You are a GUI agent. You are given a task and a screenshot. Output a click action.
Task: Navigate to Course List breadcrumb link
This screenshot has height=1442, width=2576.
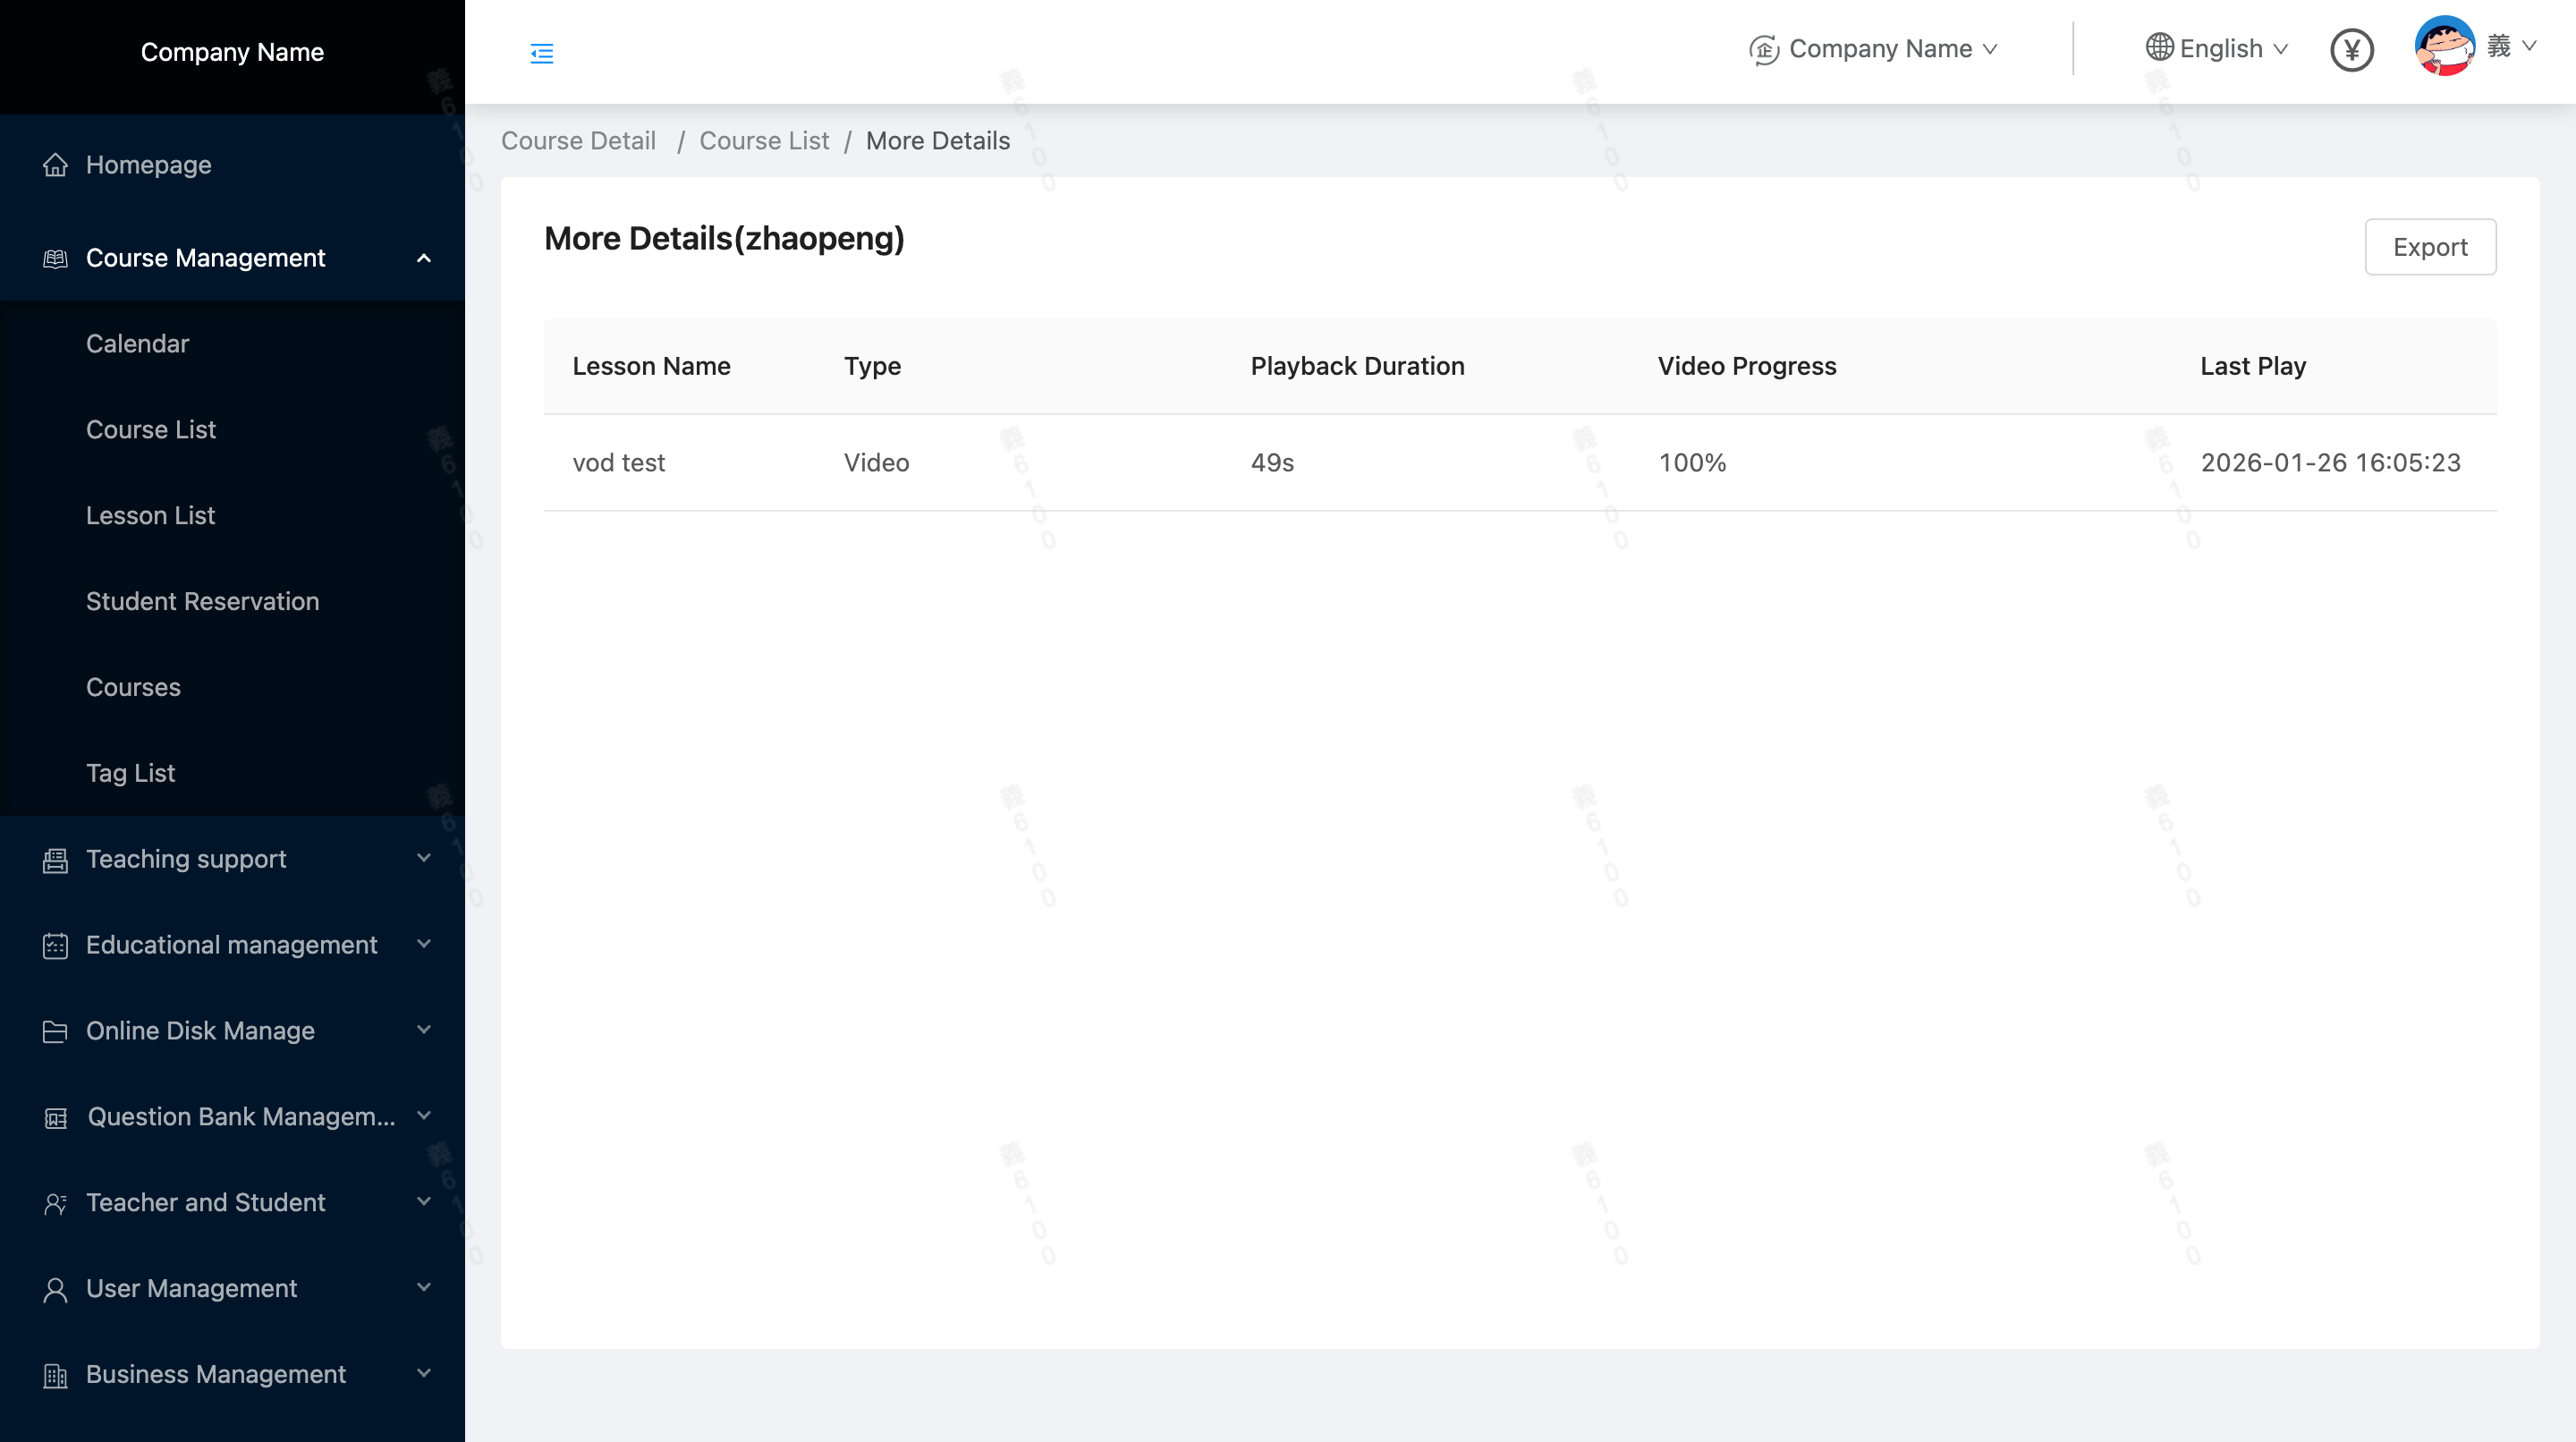tap(763, 141)
